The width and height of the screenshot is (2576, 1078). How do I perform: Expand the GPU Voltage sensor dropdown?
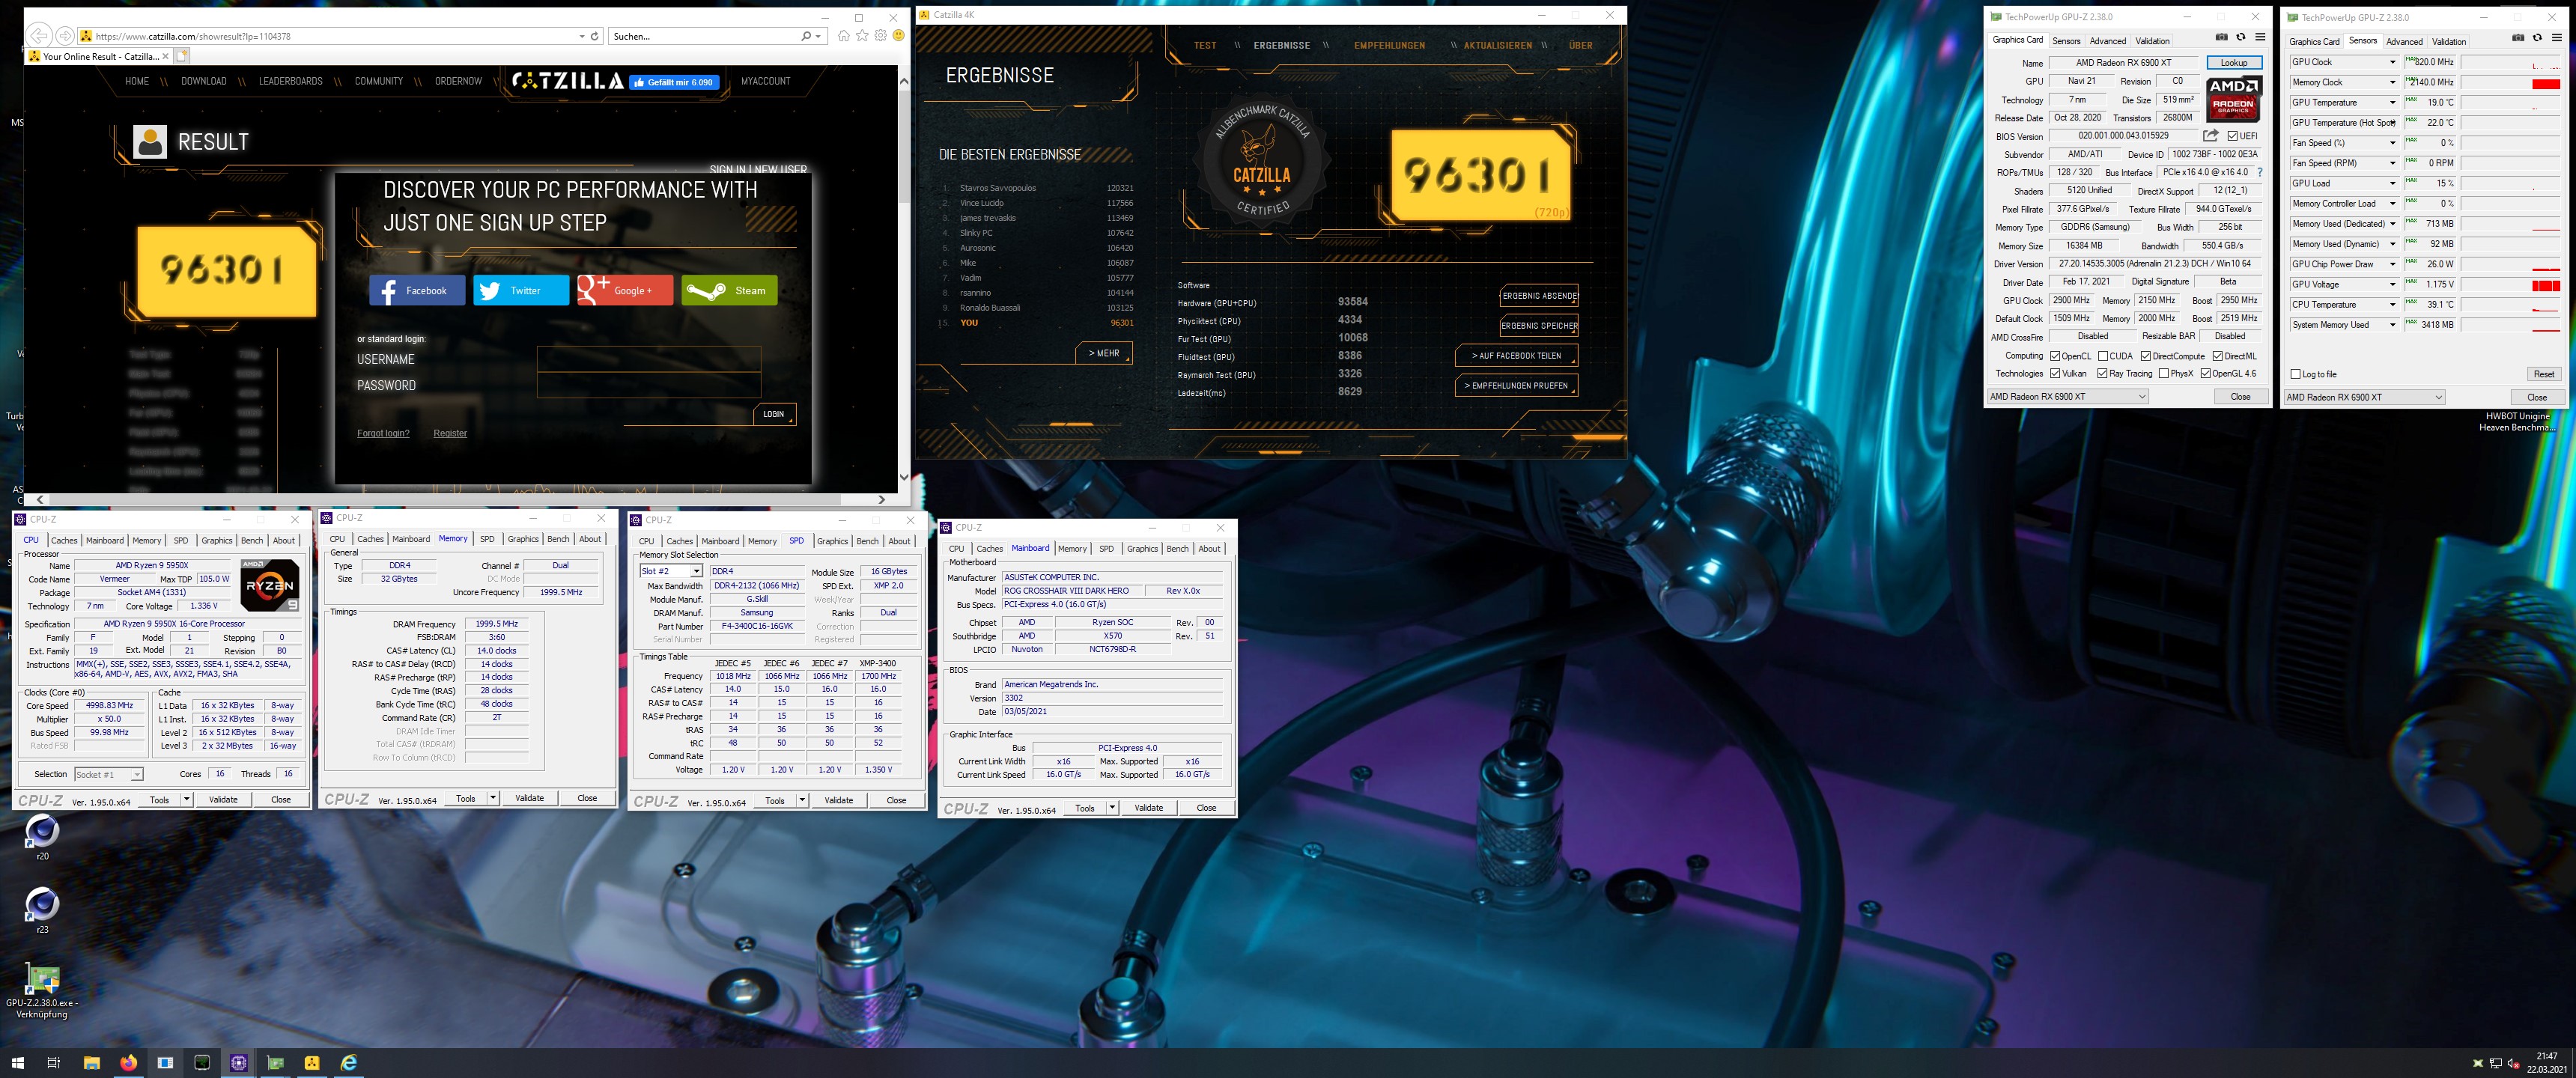pos(2393,284)
